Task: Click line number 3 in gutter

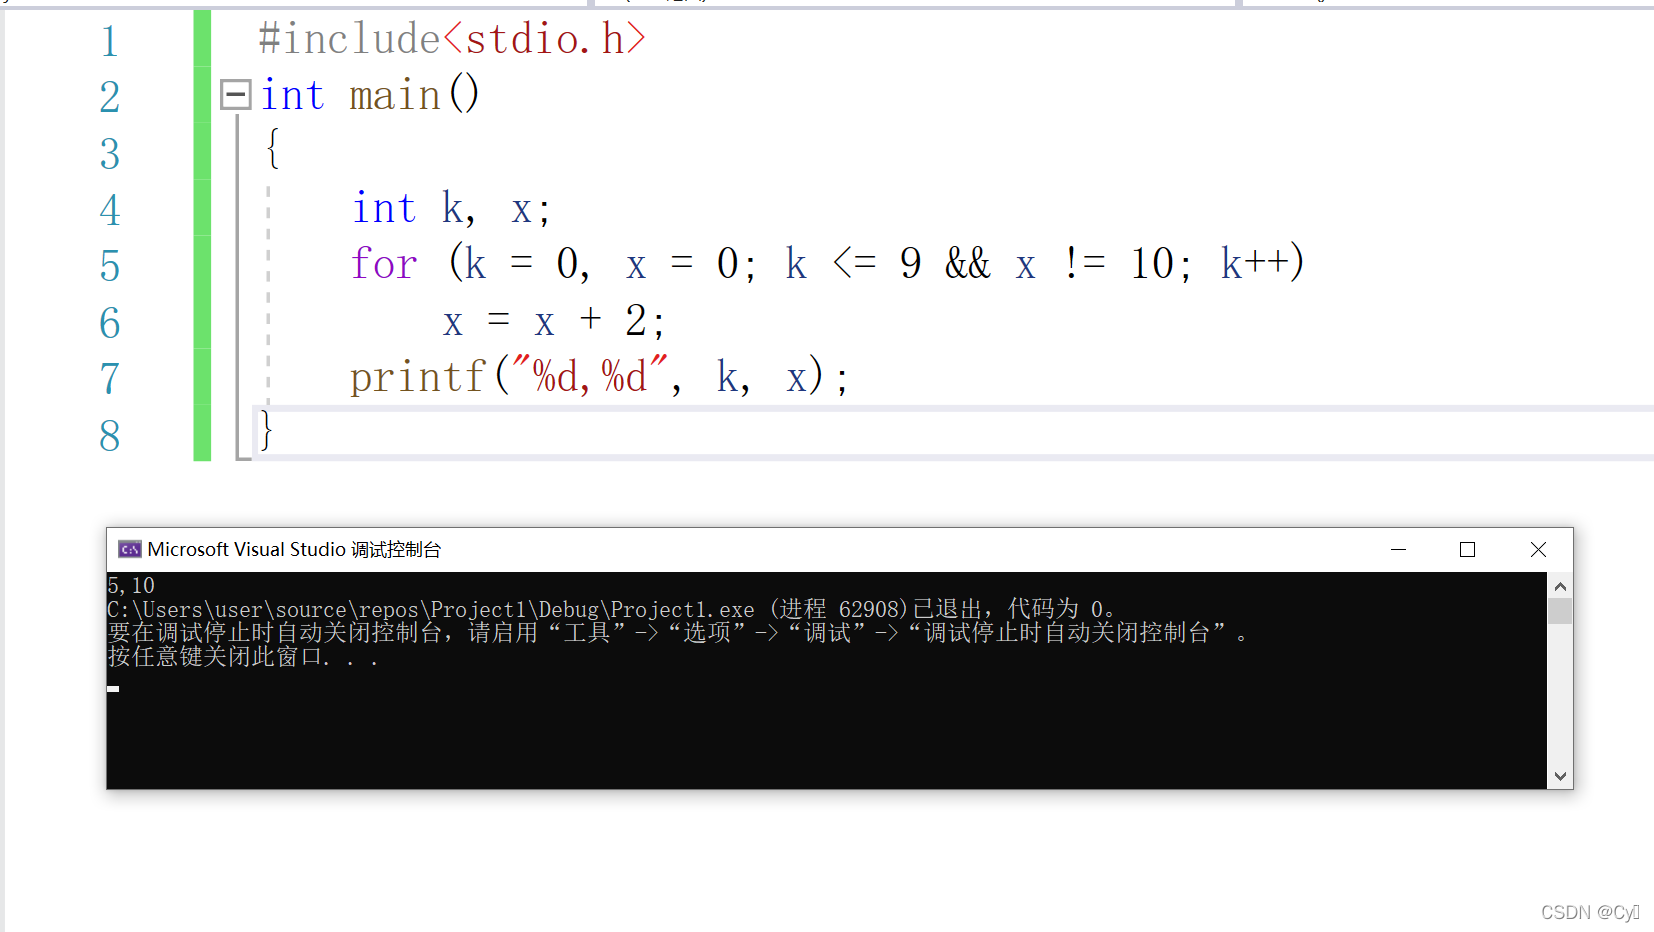Action: pyautogui.click(x=110, y=154)
